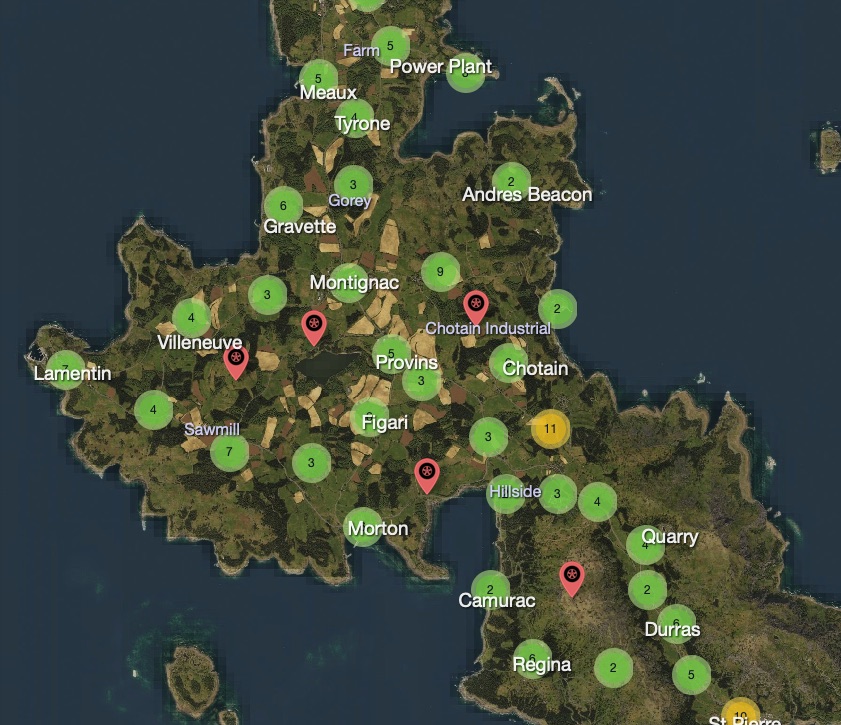Select the green 2 cluster at Camurac
The image size is (841, 725).
pos(490,589)
